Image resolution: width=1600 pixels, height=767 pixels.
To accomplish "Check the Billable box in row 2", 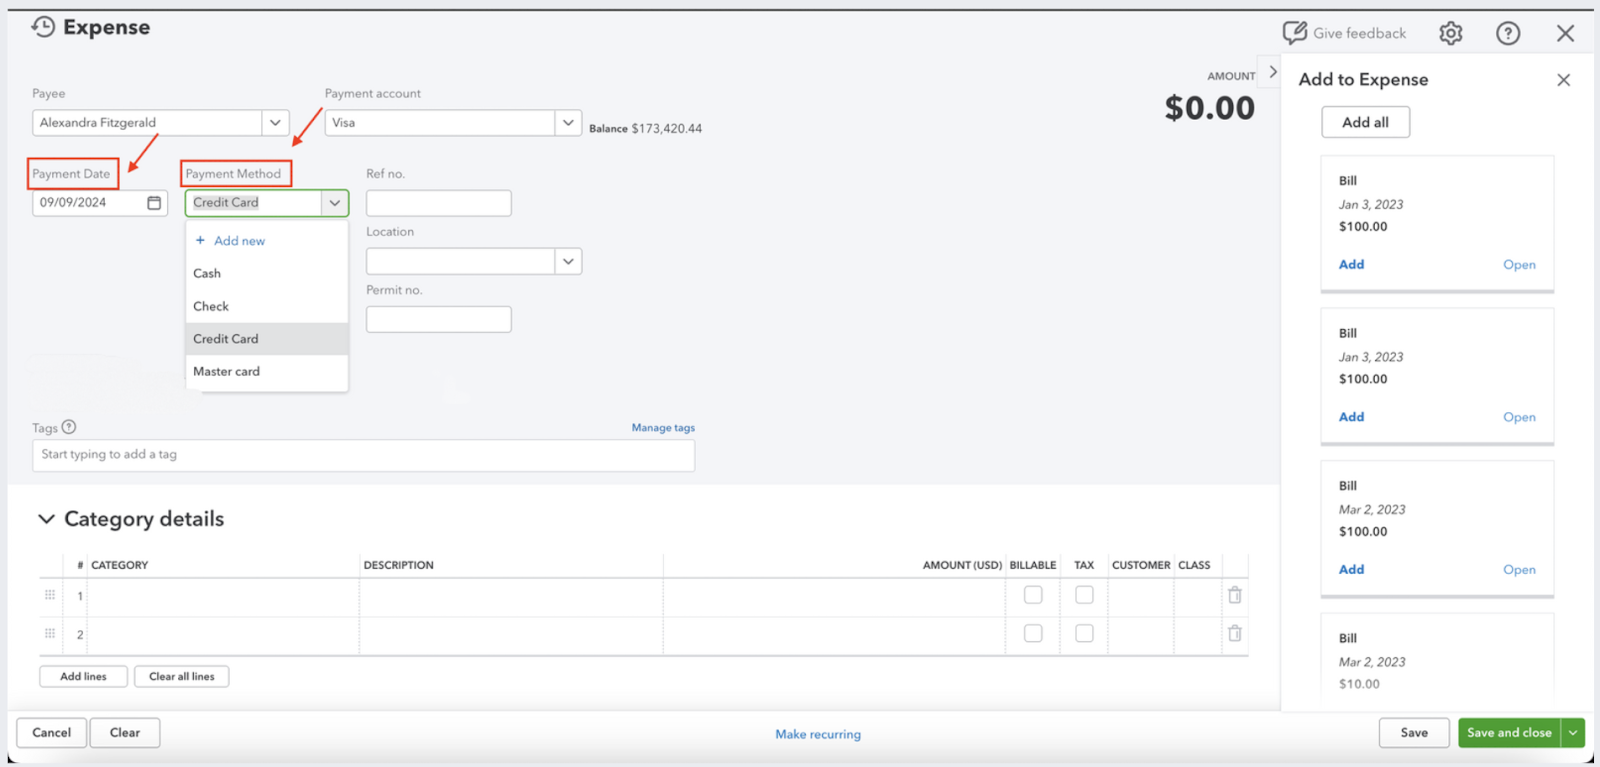I will click(1033, 633).
